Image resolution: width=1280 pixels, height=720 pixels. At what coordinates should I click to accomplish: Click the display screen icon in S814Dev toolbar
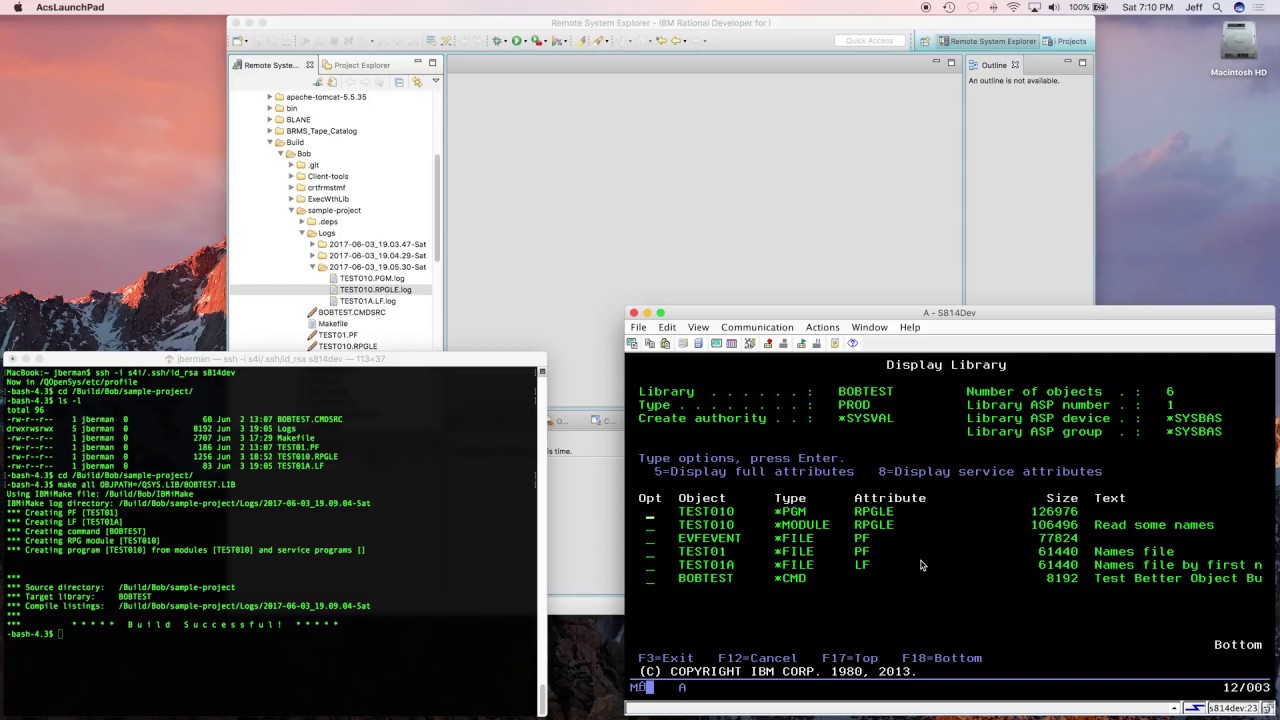[x=716, y=343]
